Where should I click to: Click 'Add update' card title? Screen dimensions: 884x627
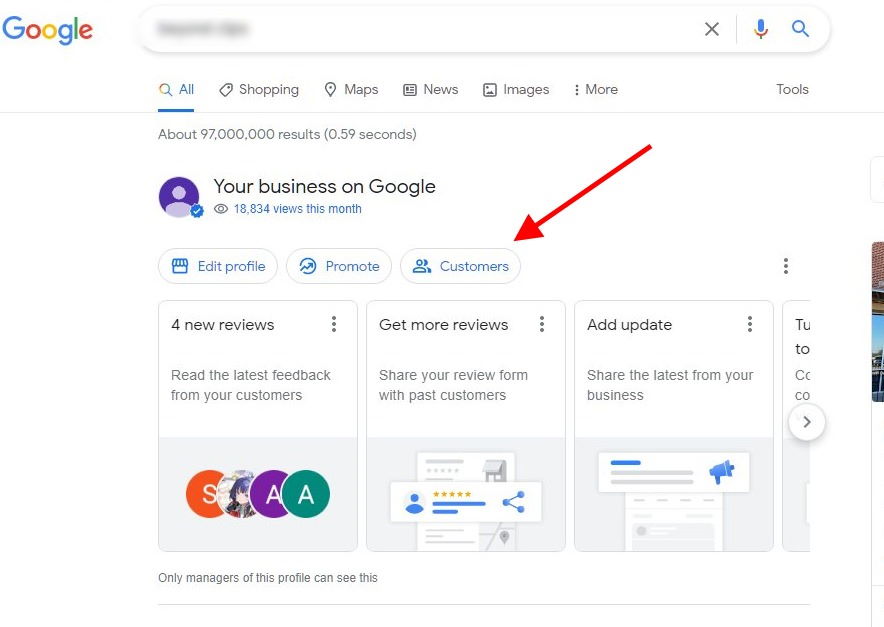pos(629,324)
